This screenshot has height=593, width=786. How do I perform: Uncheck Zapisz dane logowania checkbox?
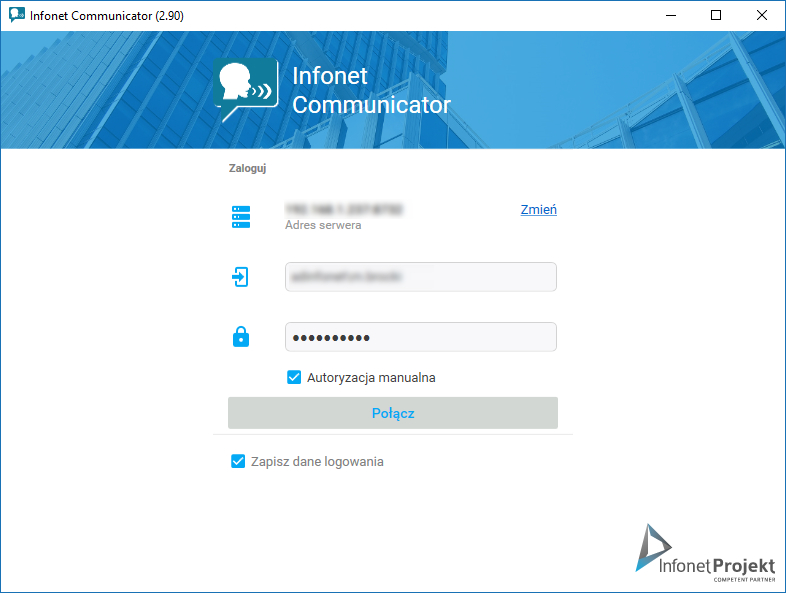coord(238,461)
